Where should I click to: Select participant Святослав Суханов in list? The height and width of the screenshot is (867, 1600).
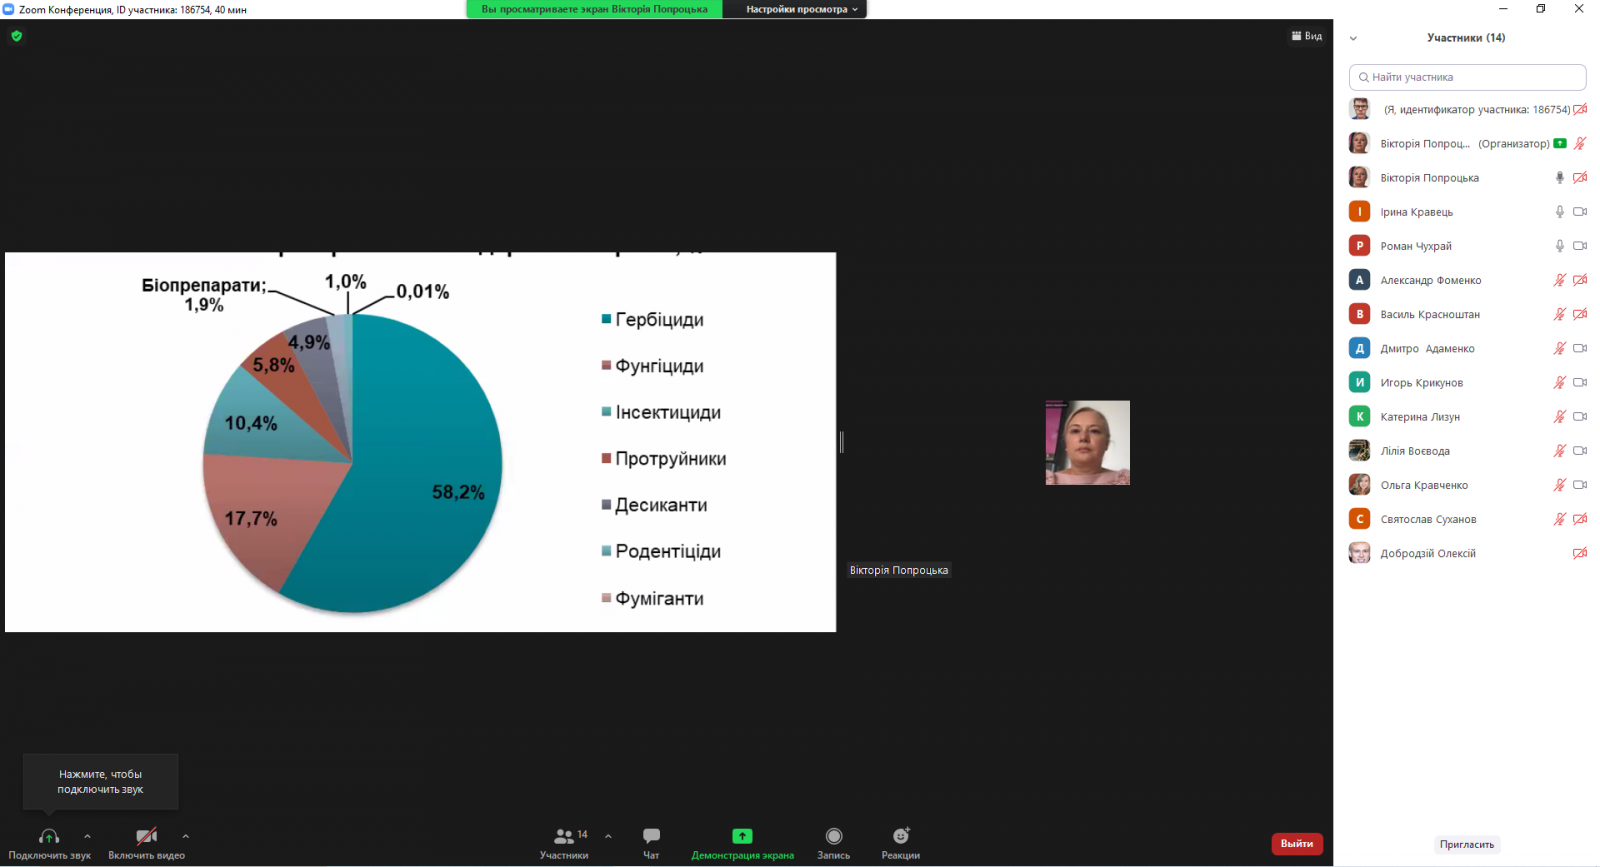(x=1467, y=519)
